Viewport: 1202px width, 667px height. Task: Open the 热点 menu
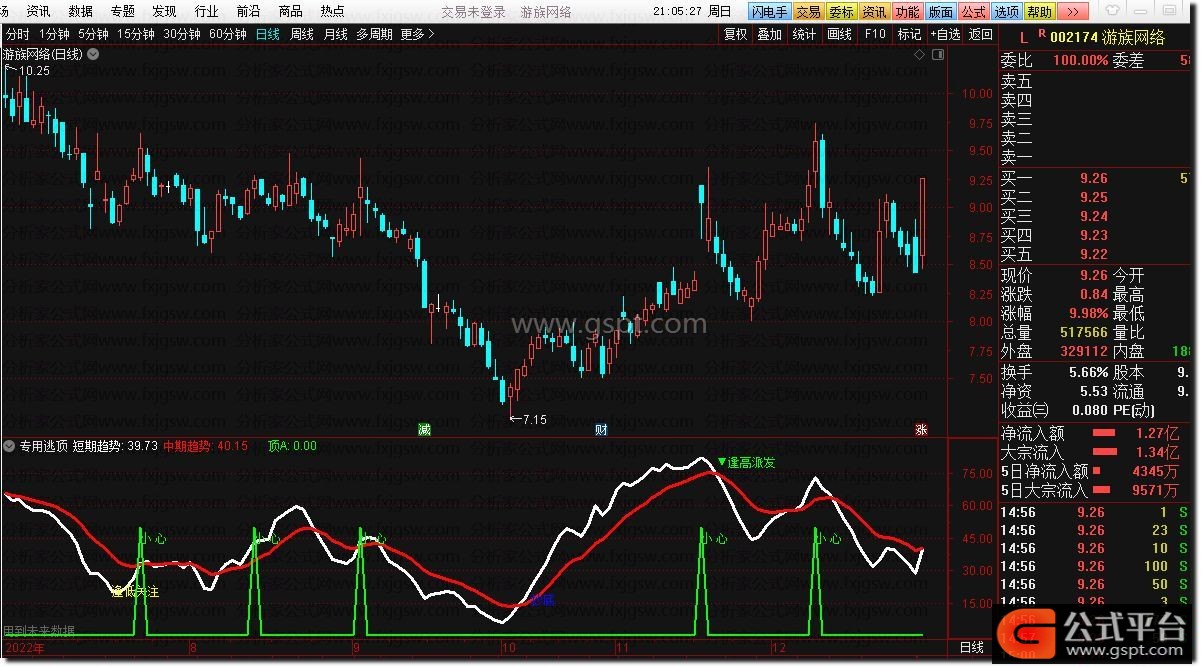[x=332, y=12]
